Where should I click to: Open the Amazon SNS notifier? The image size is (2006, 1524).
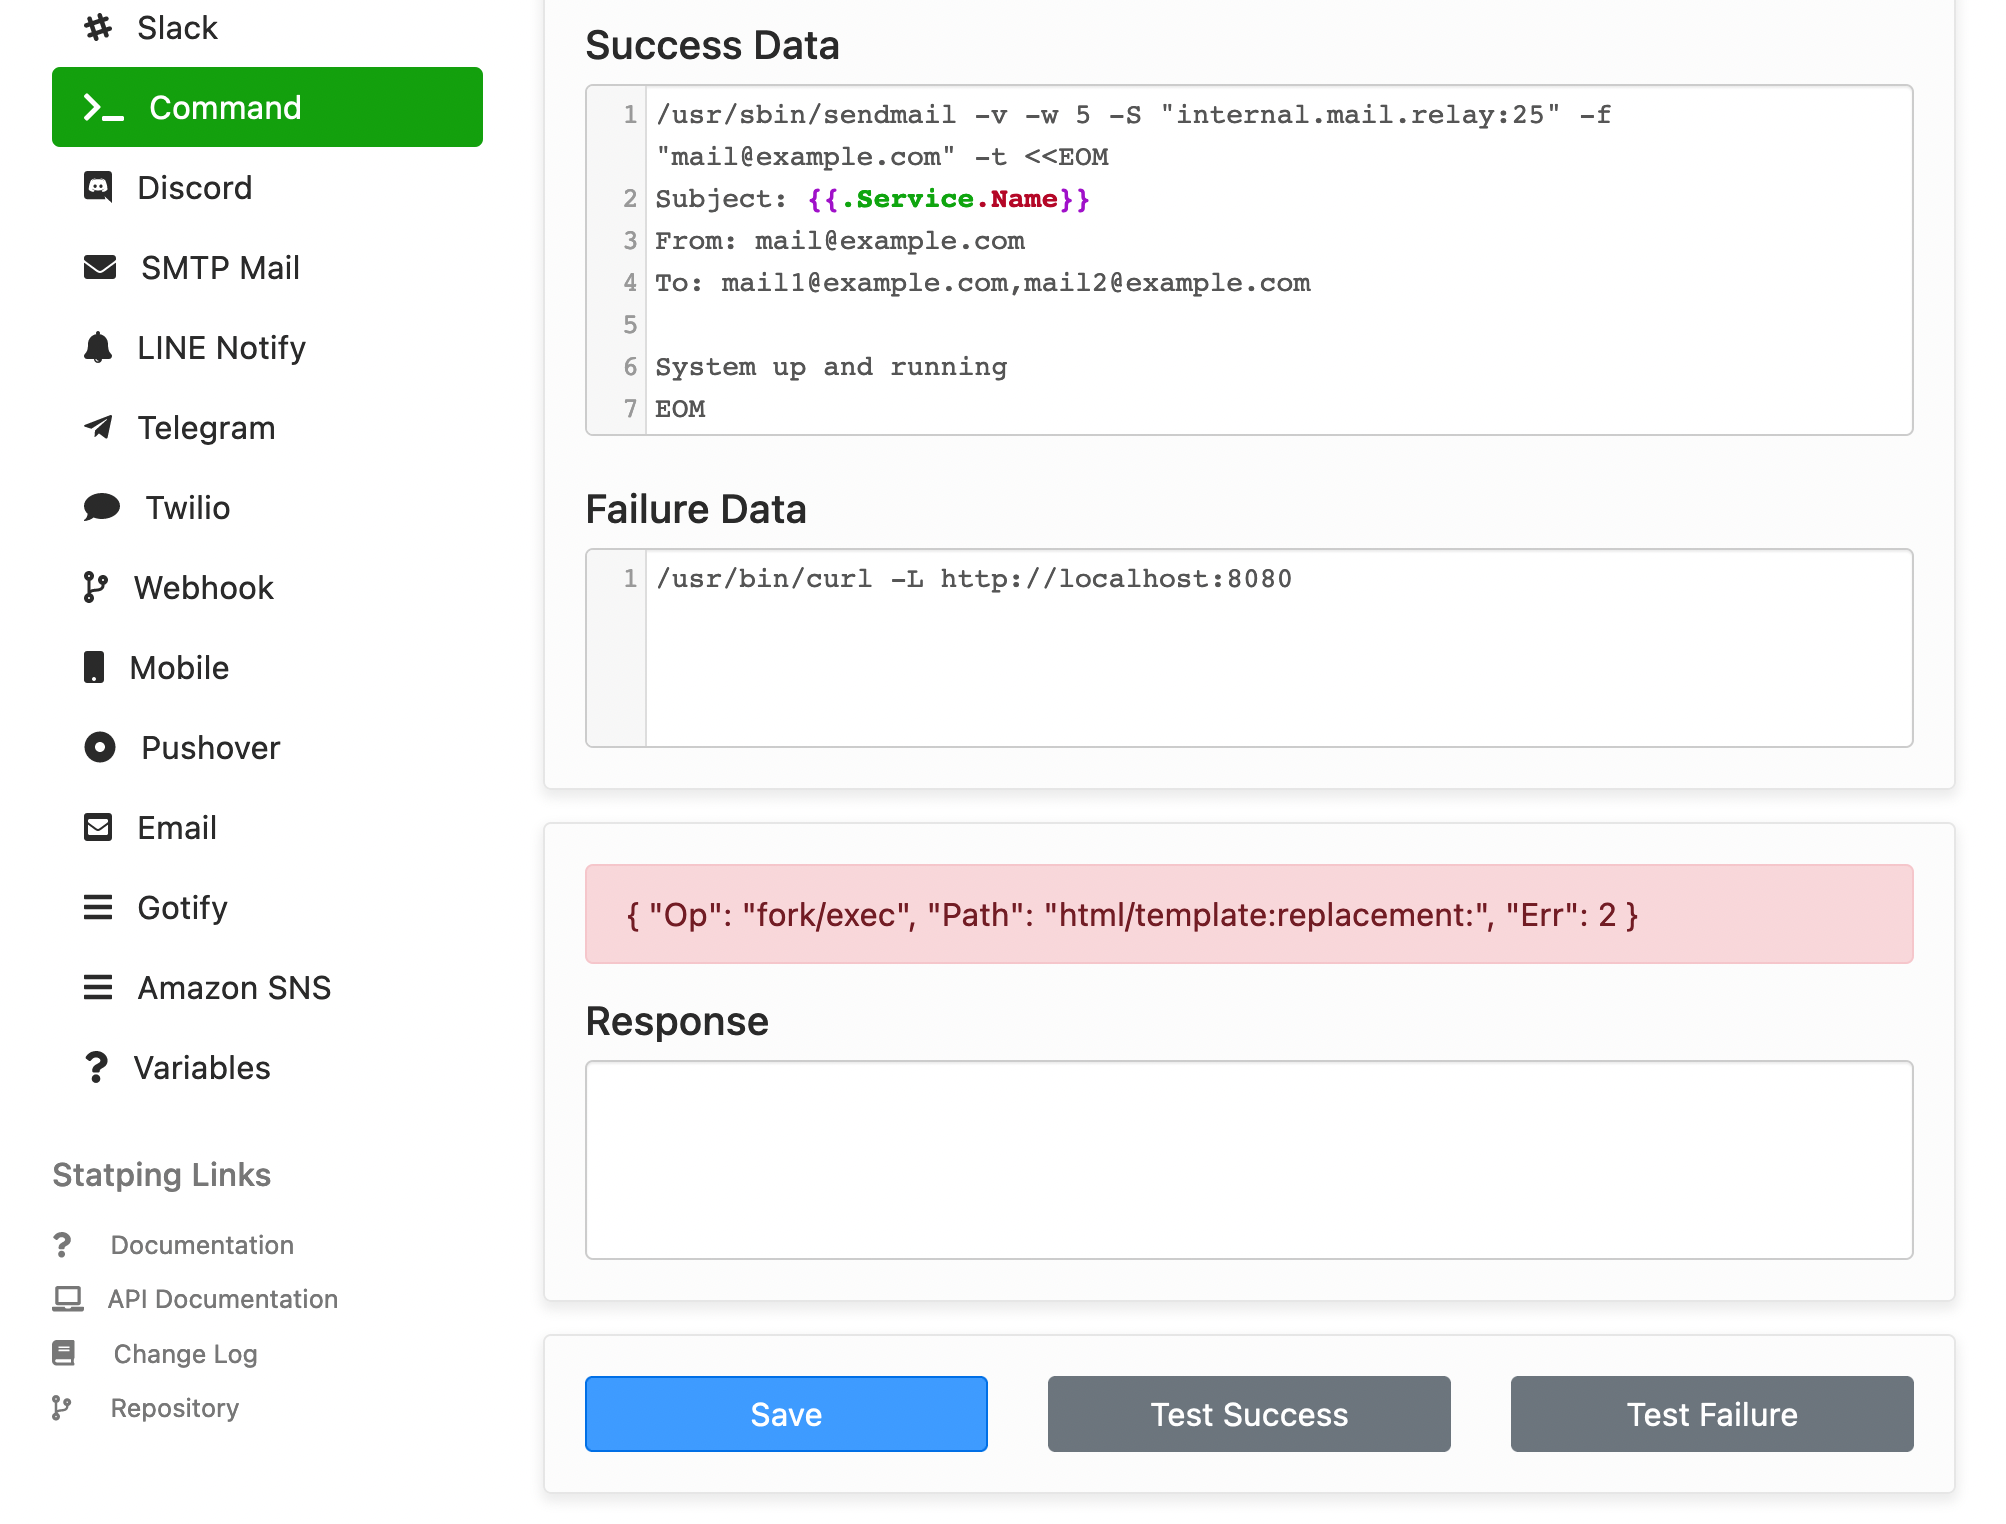tap(267, 988)
